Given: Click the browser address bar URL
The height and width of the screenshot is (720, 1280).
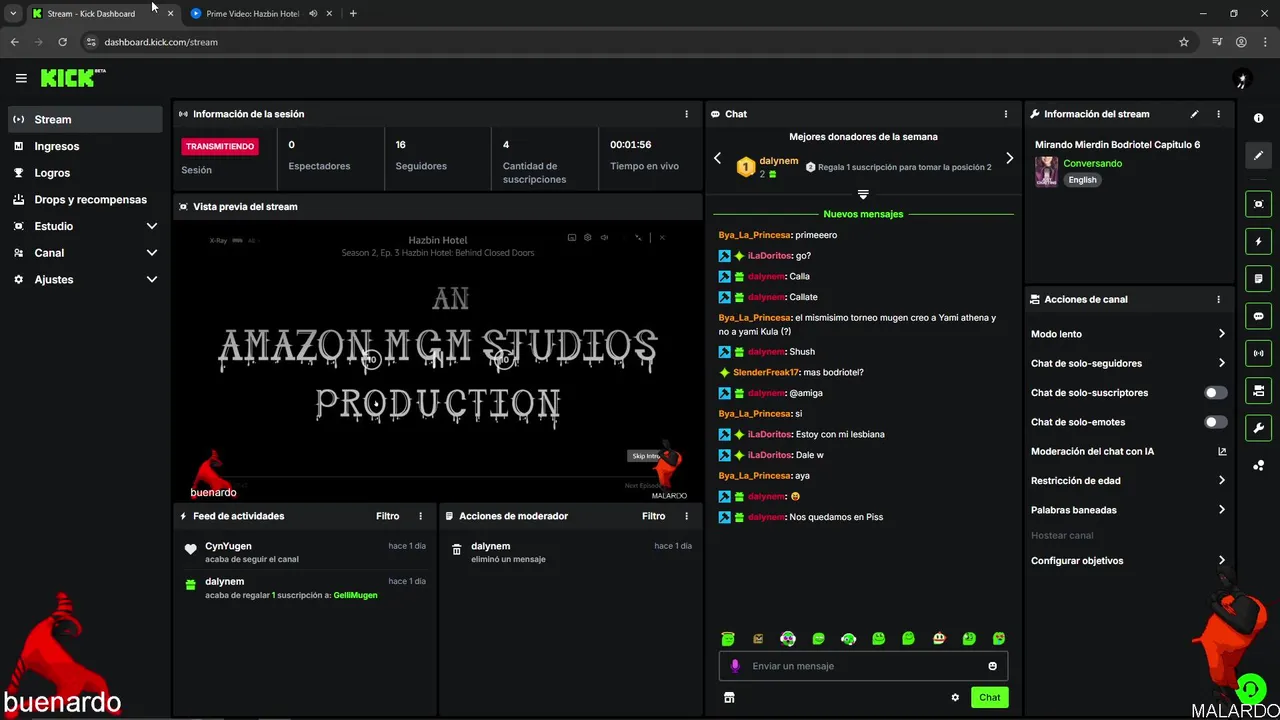Looking at the screenshot, I should (x=161, y=42).
